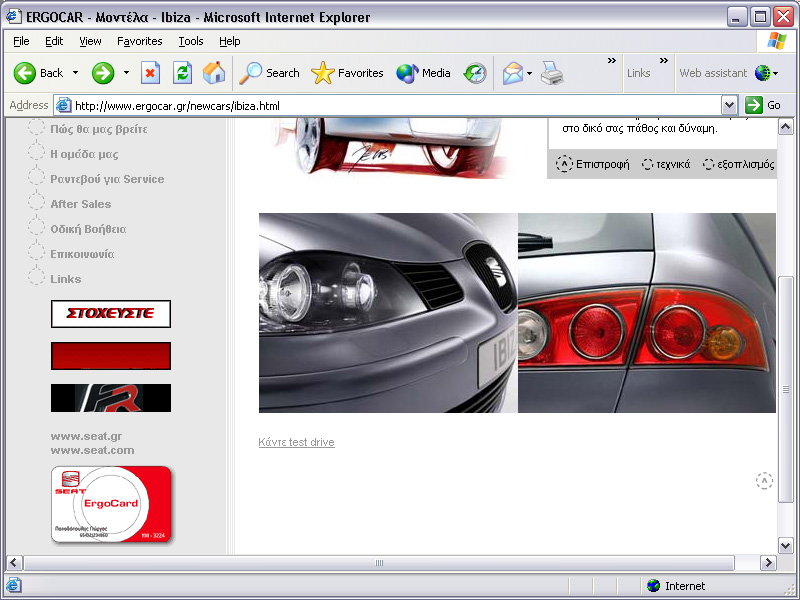This screenshot has width=800, height=600.
Task: Click the 'Κάντε test drive' link
Action: (296, 442)
